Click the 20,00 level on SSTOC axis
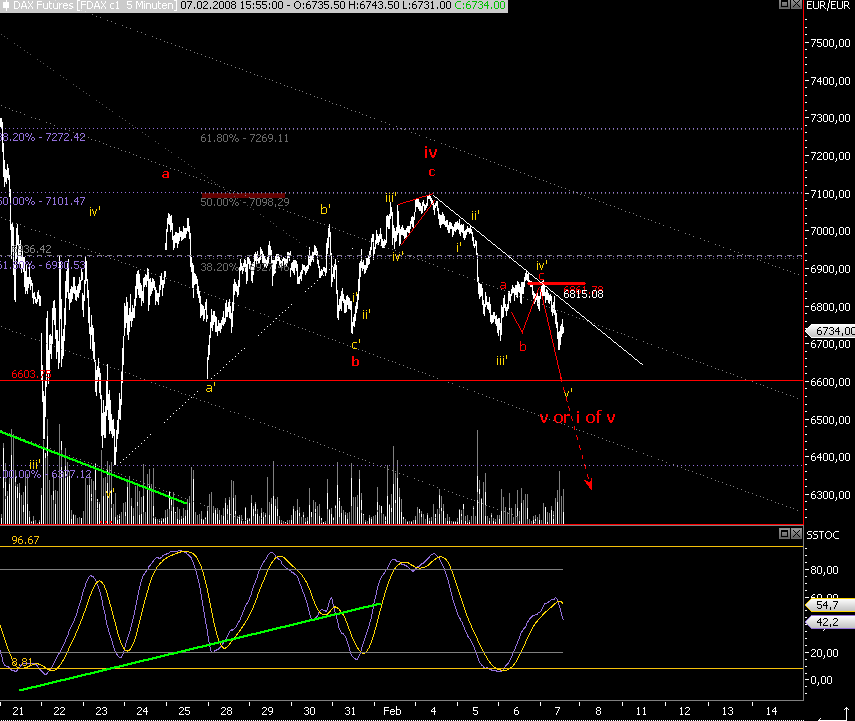This screenshot has height=721, width=855. coord(824,653)
